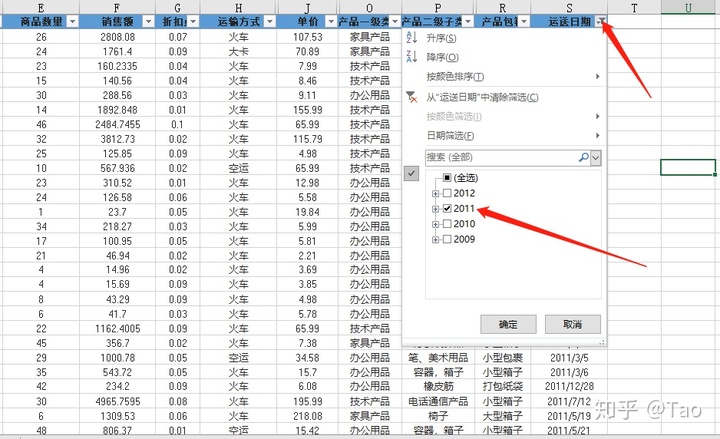Select 从"运送日期"中清除筛选(C)
Viewport: 720px width, 439px height.
[482, 97]
